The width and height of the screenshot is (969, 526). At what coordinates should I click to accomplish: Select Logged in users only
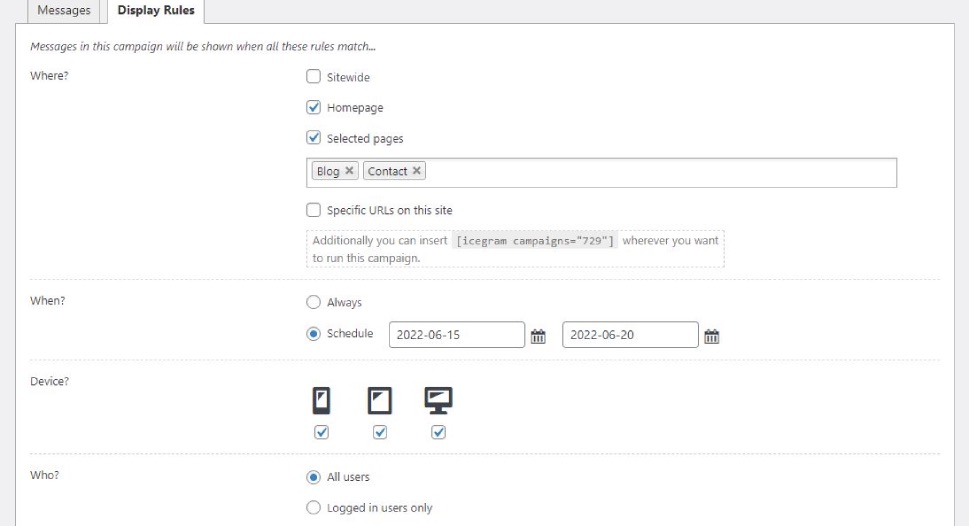[313, 507]
